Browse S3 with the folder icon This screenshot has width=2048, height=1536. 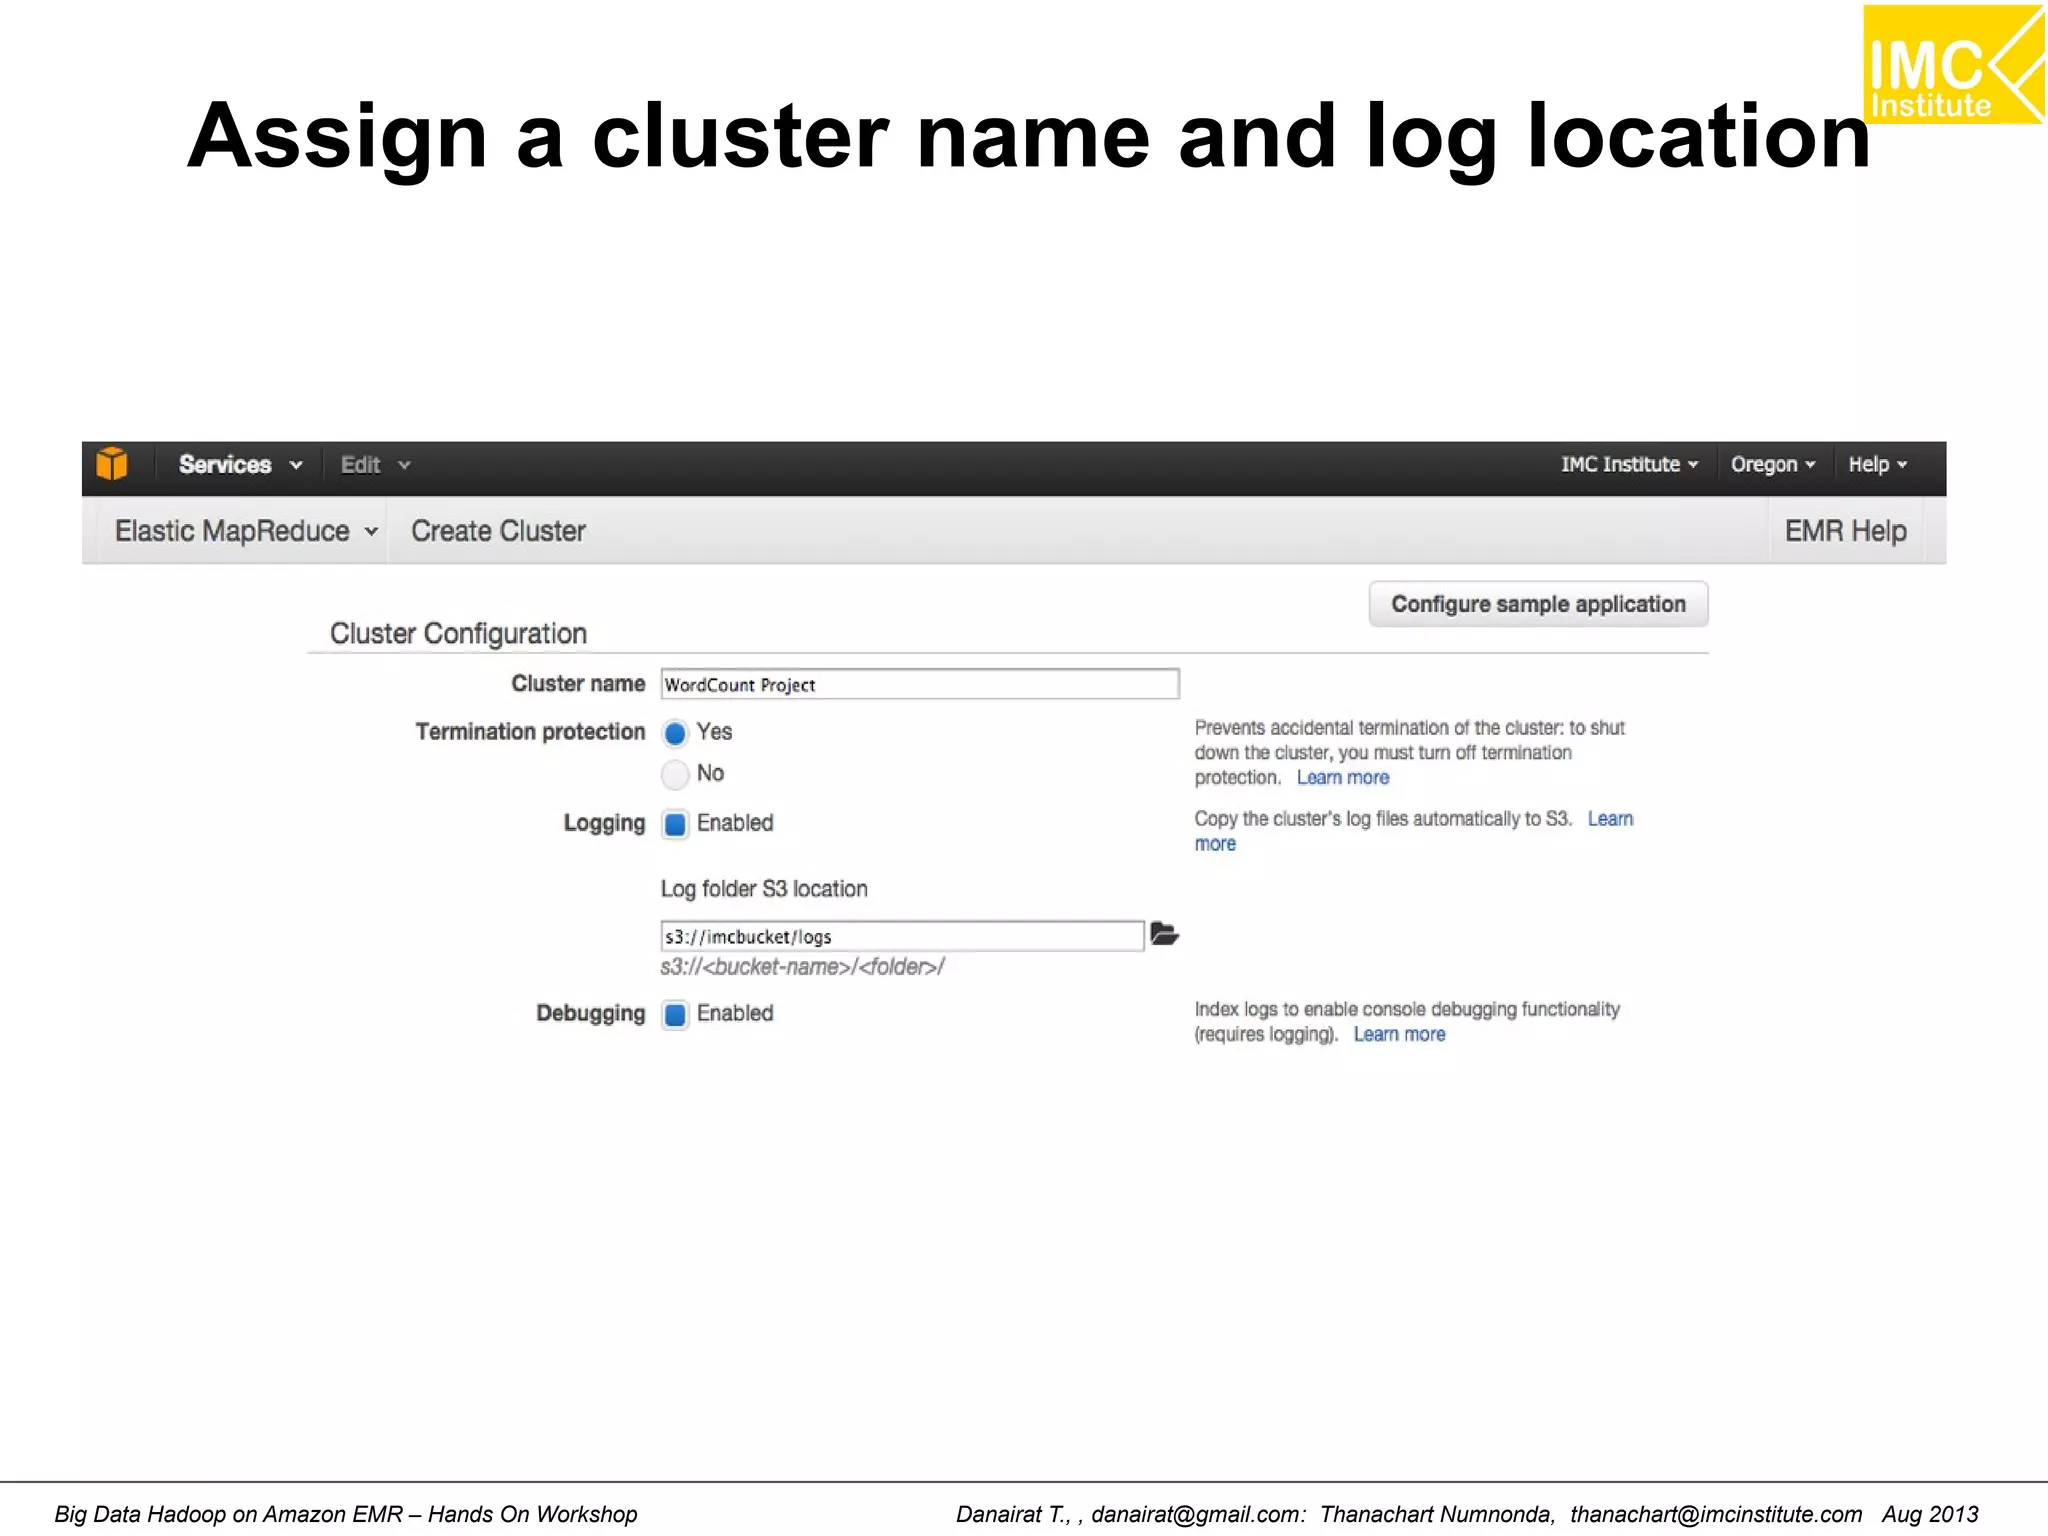point(1164,934)
